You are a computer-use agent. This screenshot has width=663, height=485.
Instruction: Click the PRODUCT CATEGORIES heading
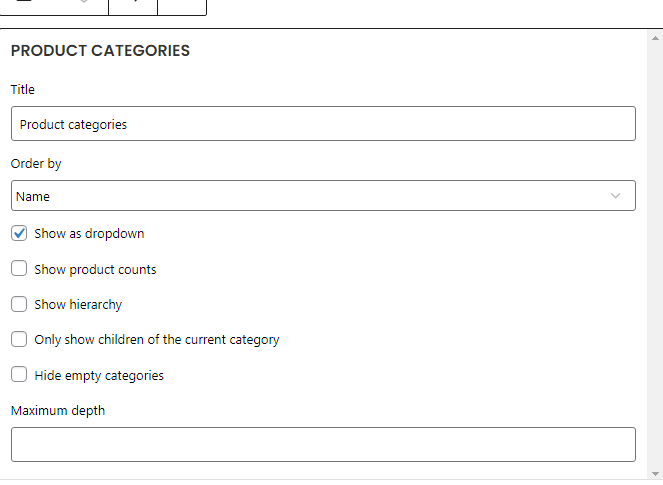pos(100,51)
